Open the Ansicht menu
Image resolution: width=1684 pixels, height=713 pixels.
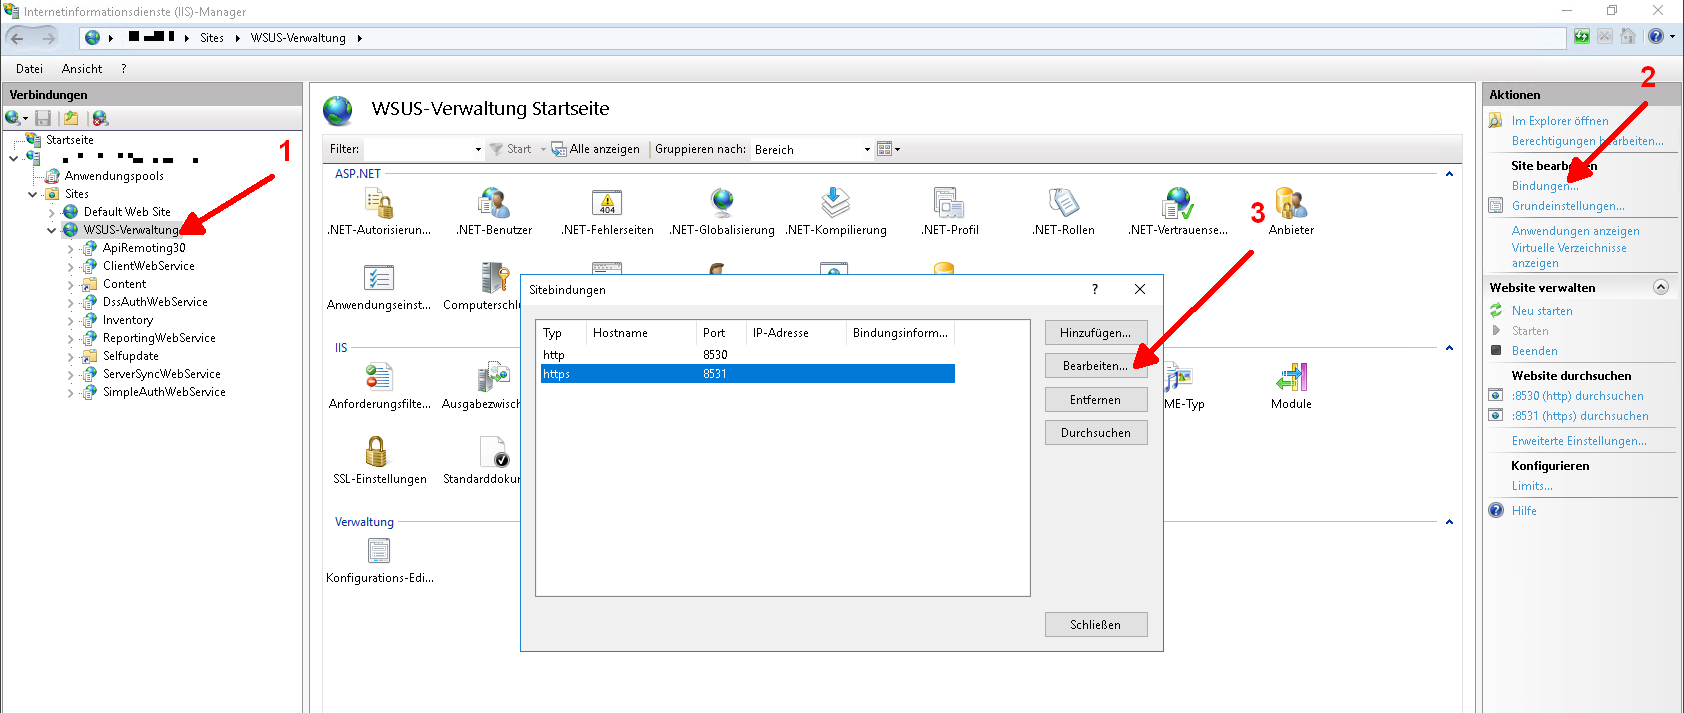tap(82, 69)
